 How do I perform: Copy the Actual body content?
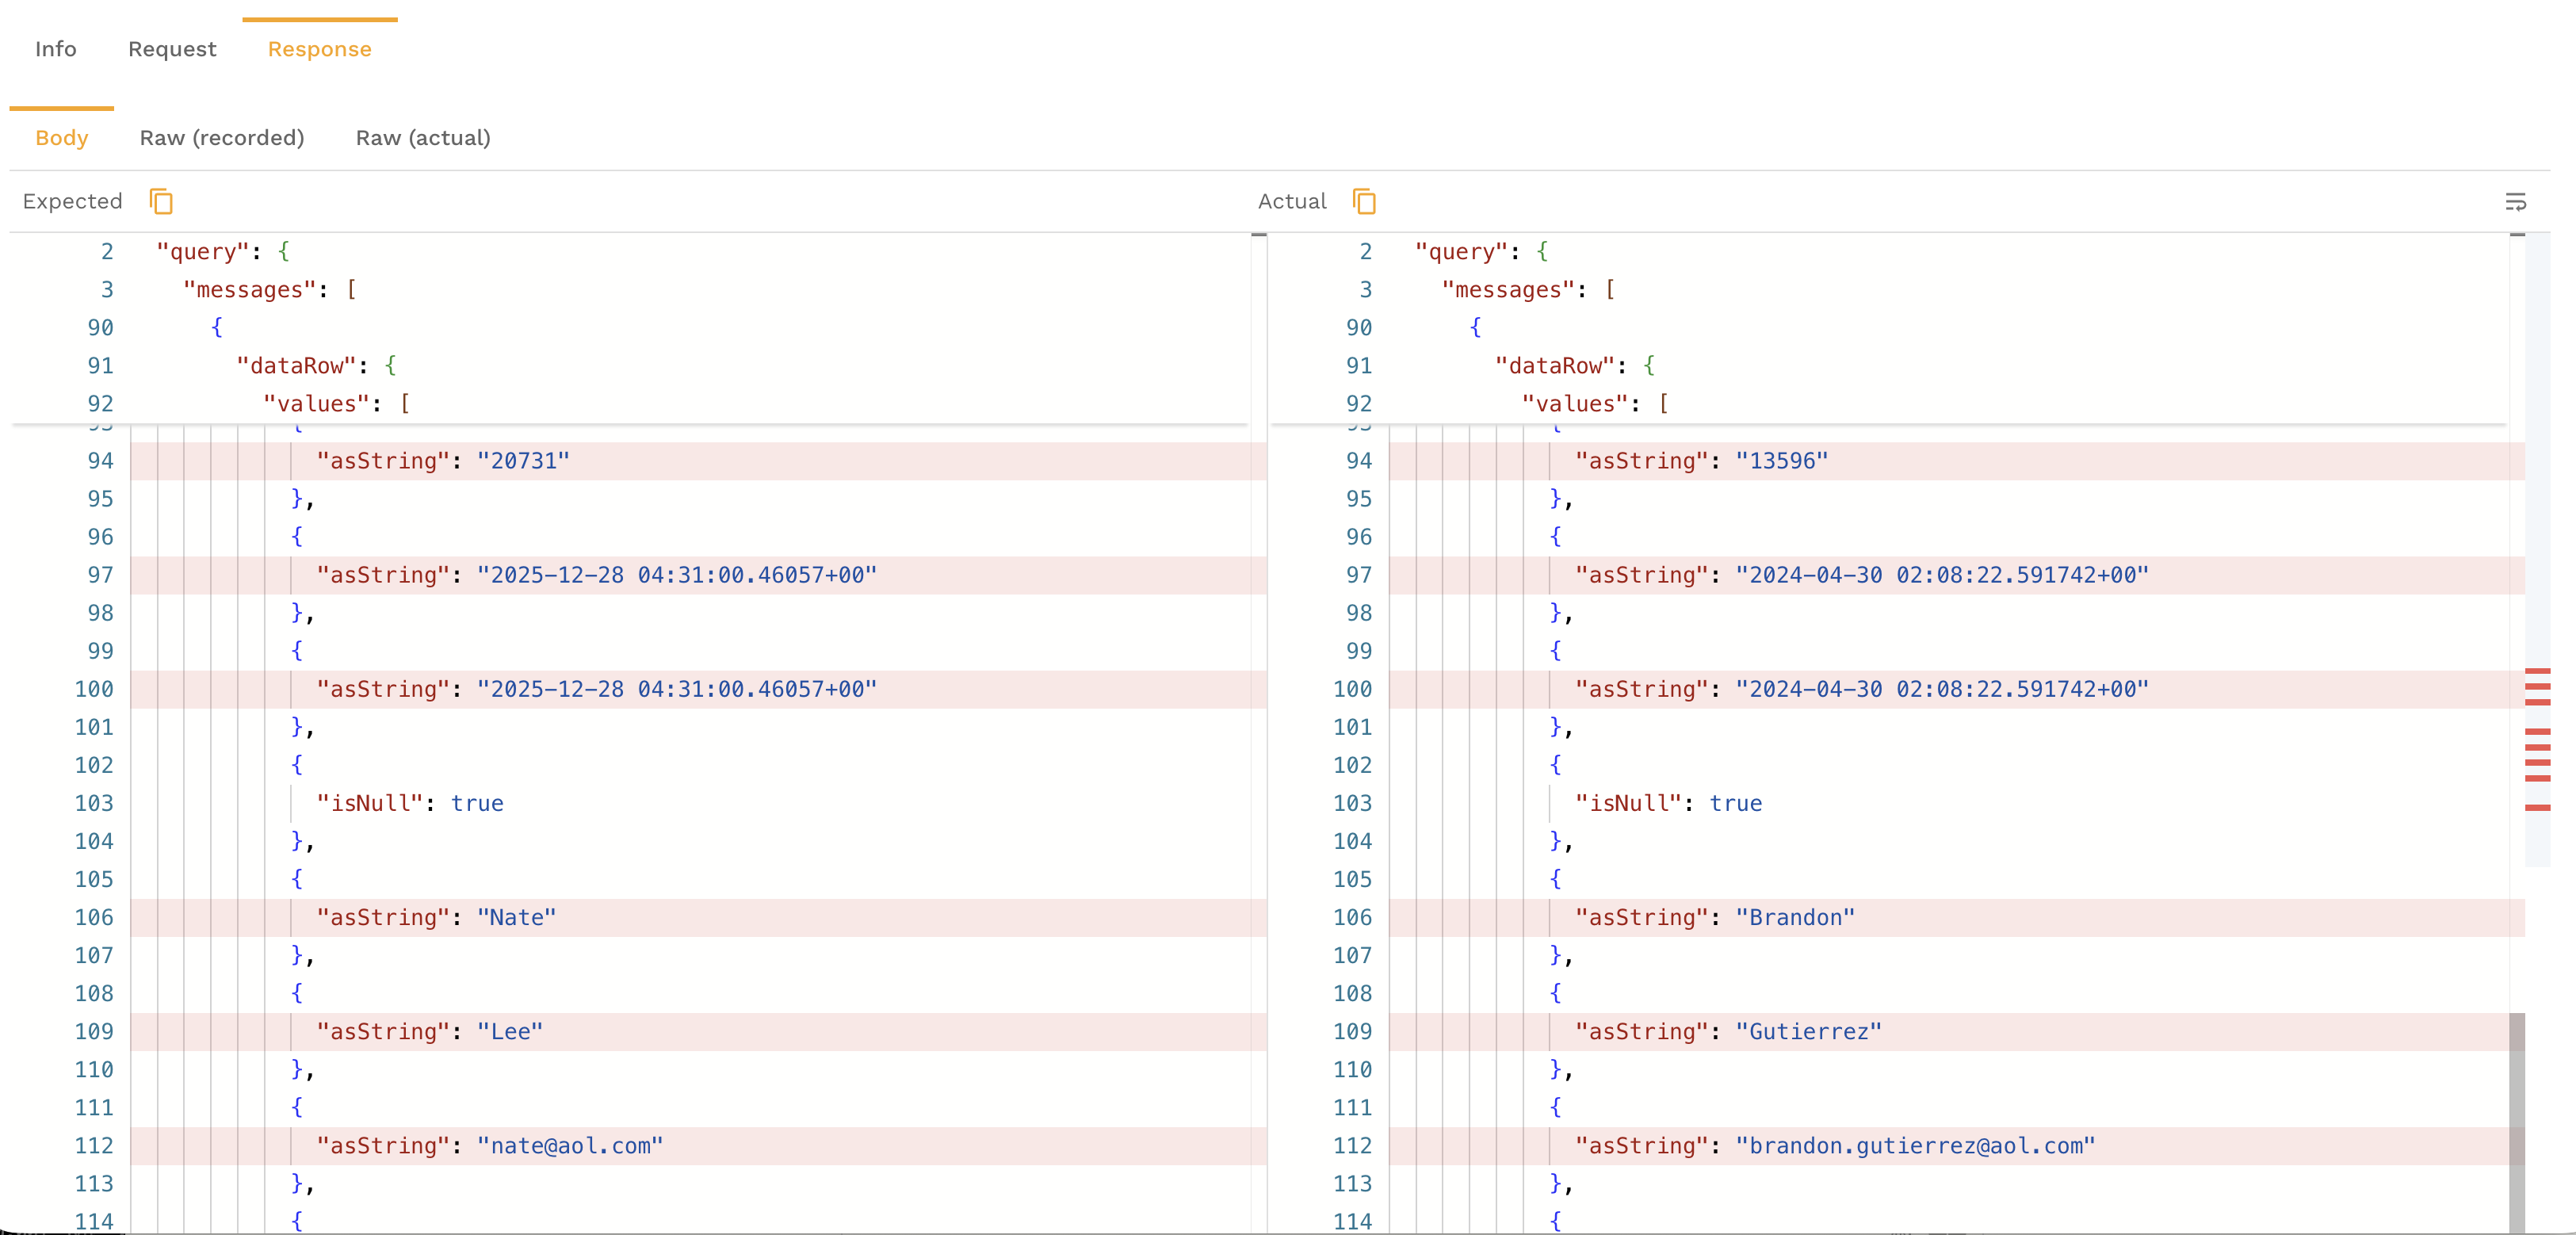click(1364, 201)
